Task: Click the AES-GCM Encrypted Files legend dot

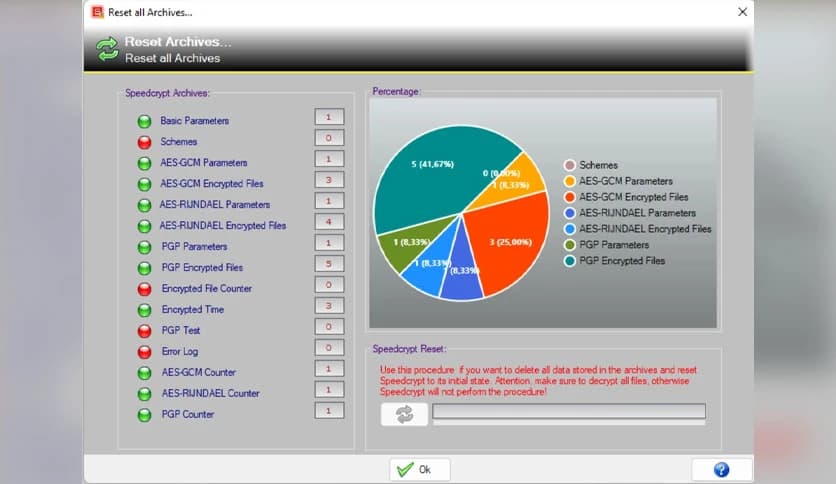Action: (x=569, y=197)
